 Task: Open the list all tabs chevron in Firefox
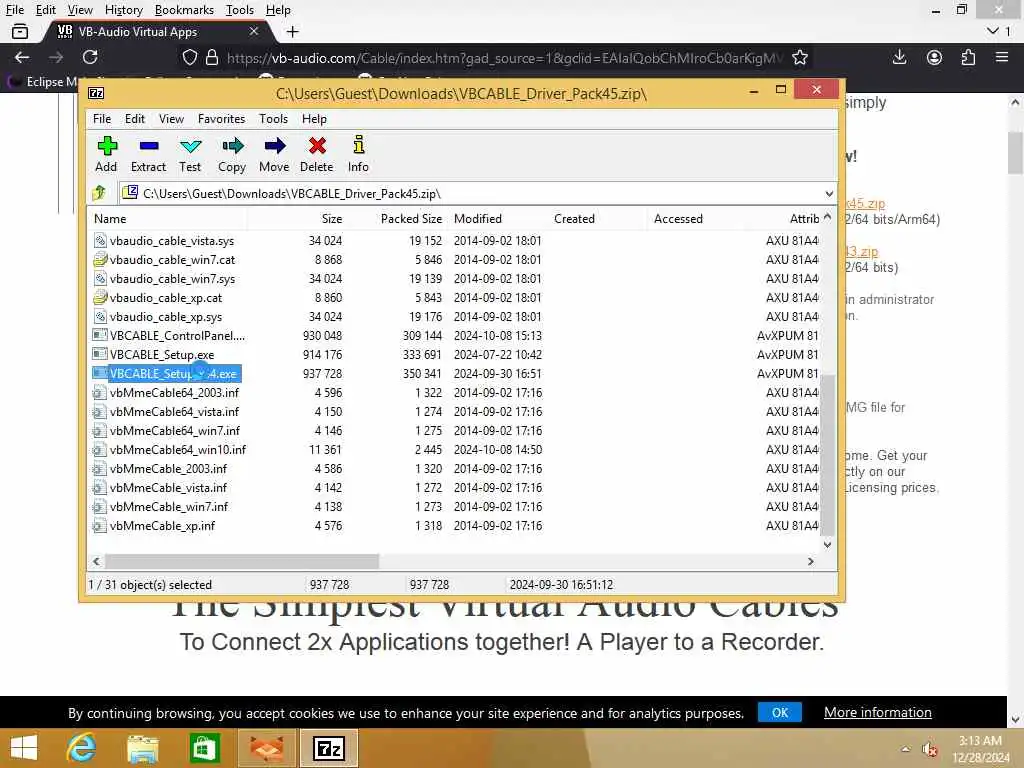(x=993, y=31)
